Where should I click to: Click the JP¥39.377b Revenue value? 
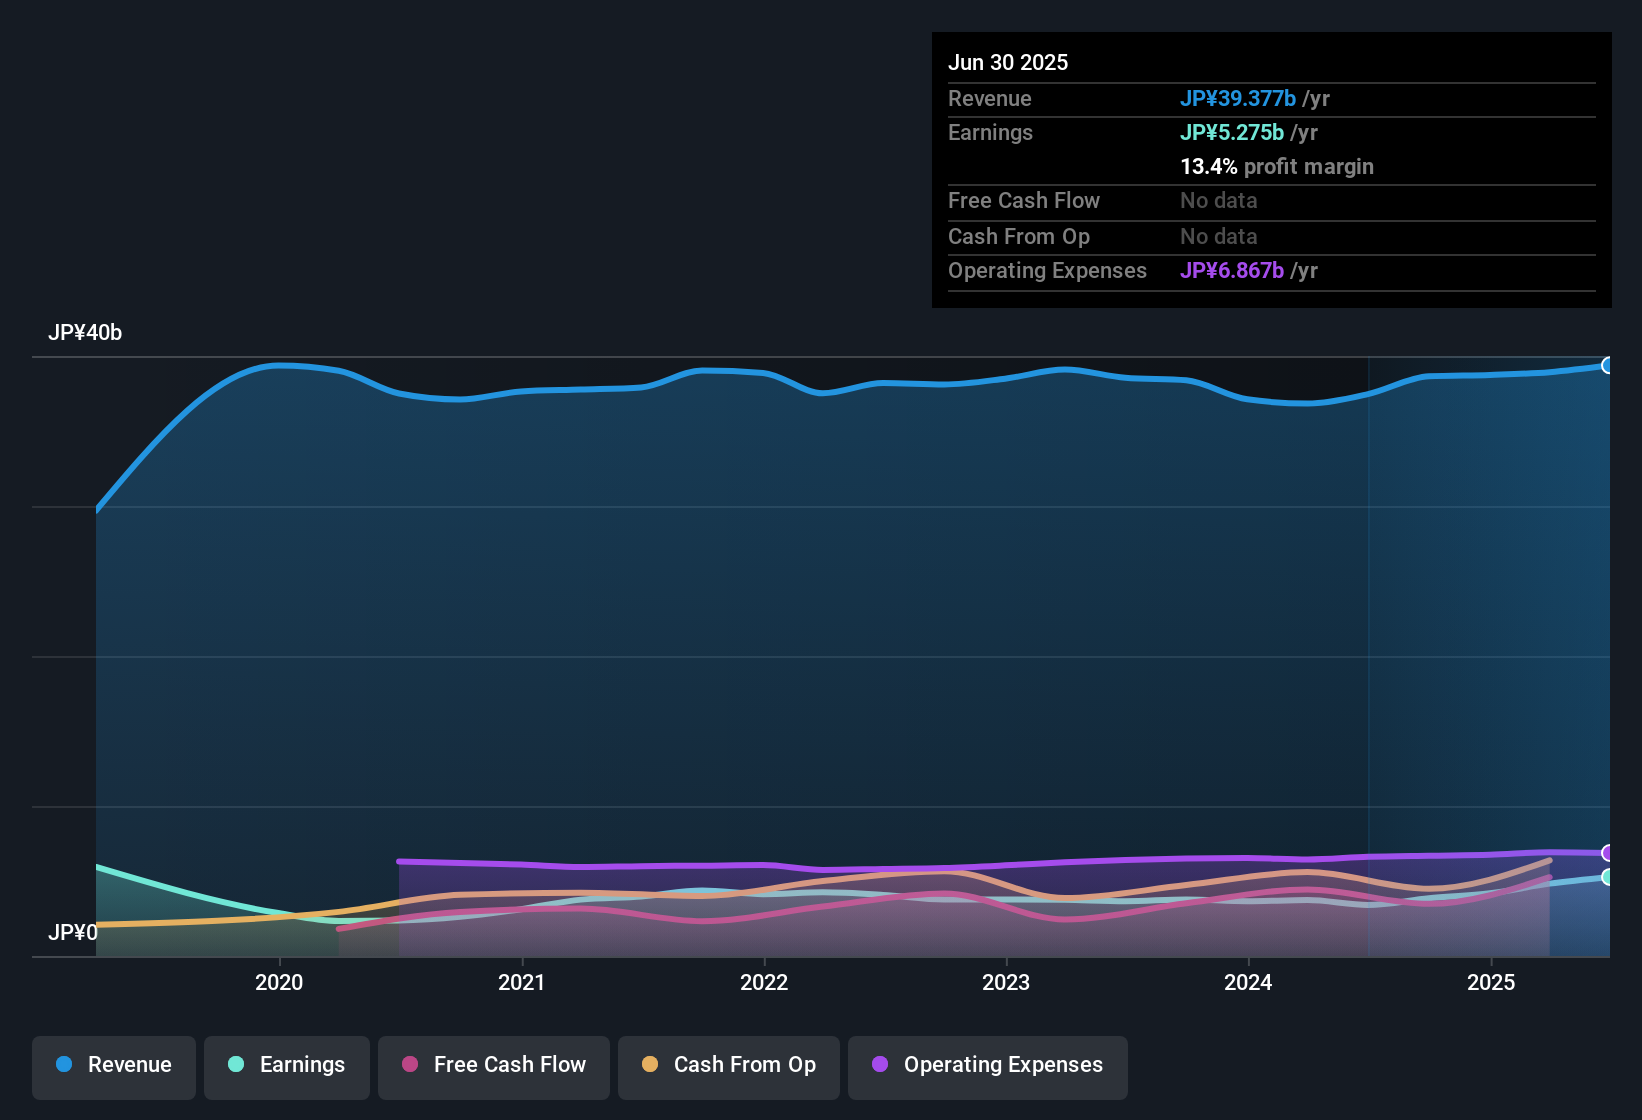[x=1239, y=98]
